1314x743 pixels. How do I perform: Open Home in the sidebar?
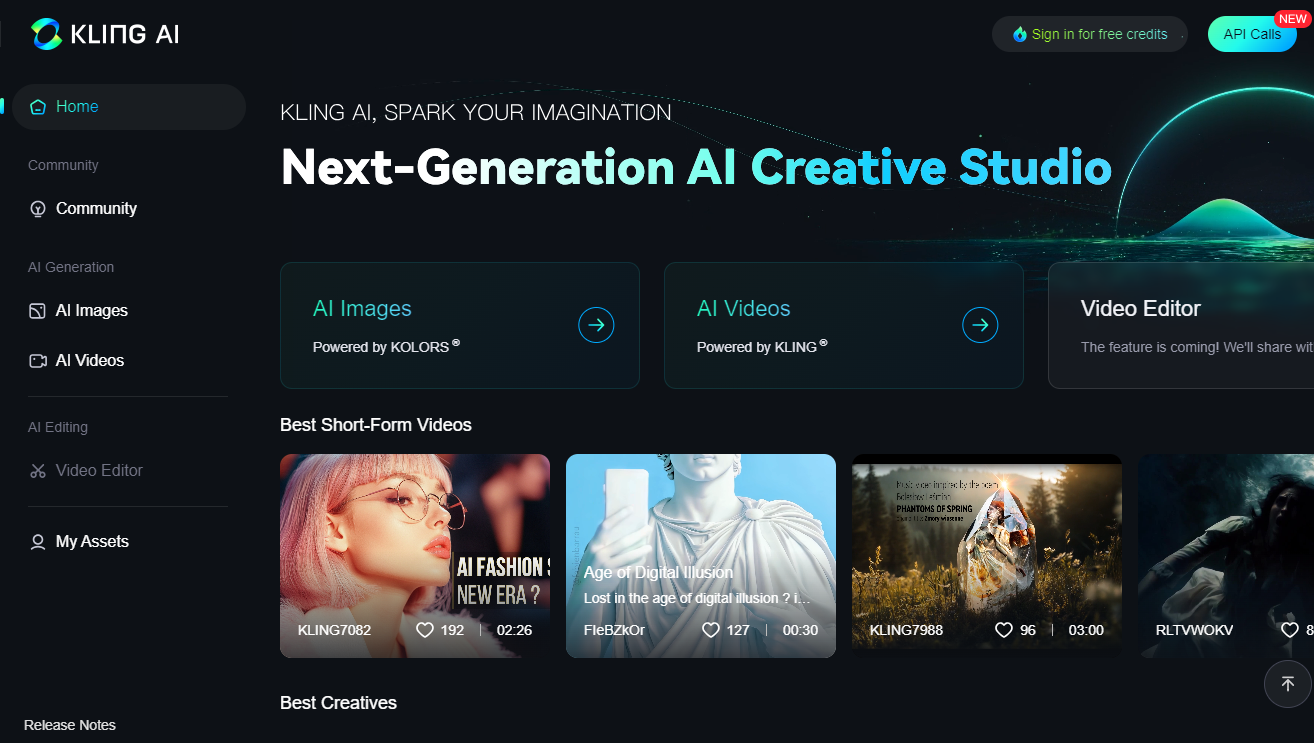(x=77, y=107)
